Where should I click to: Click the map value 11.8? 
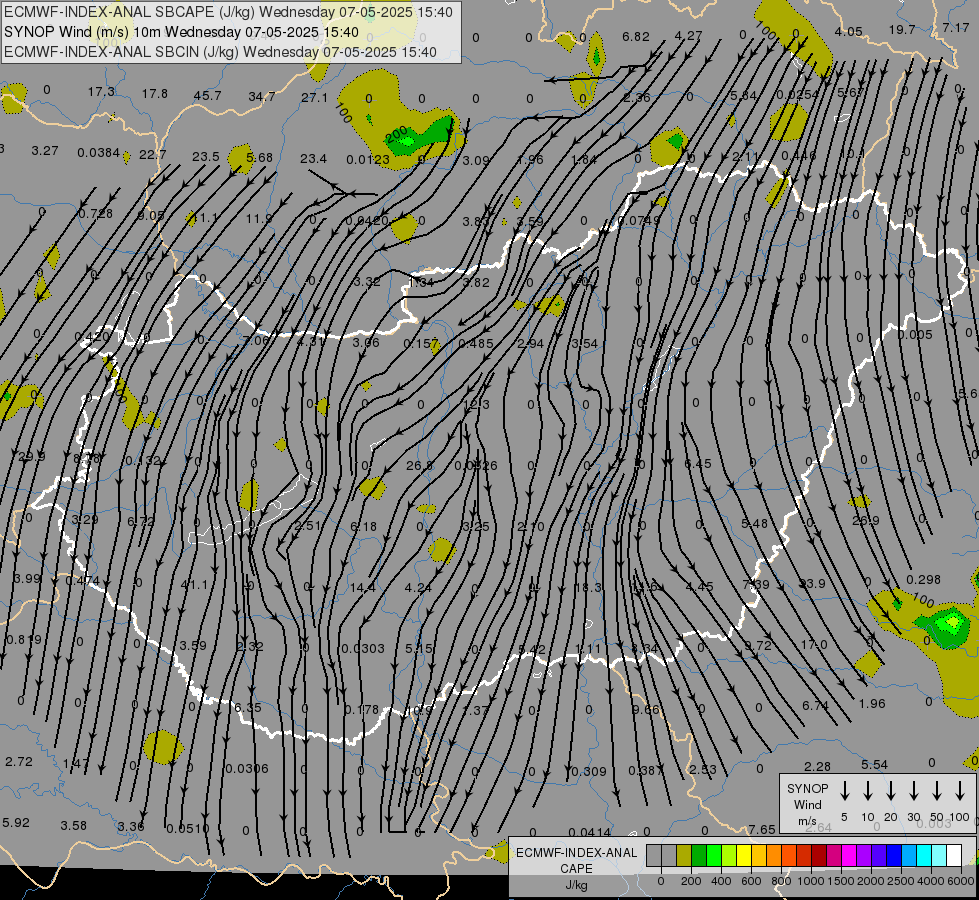click(x=259, y=219)
